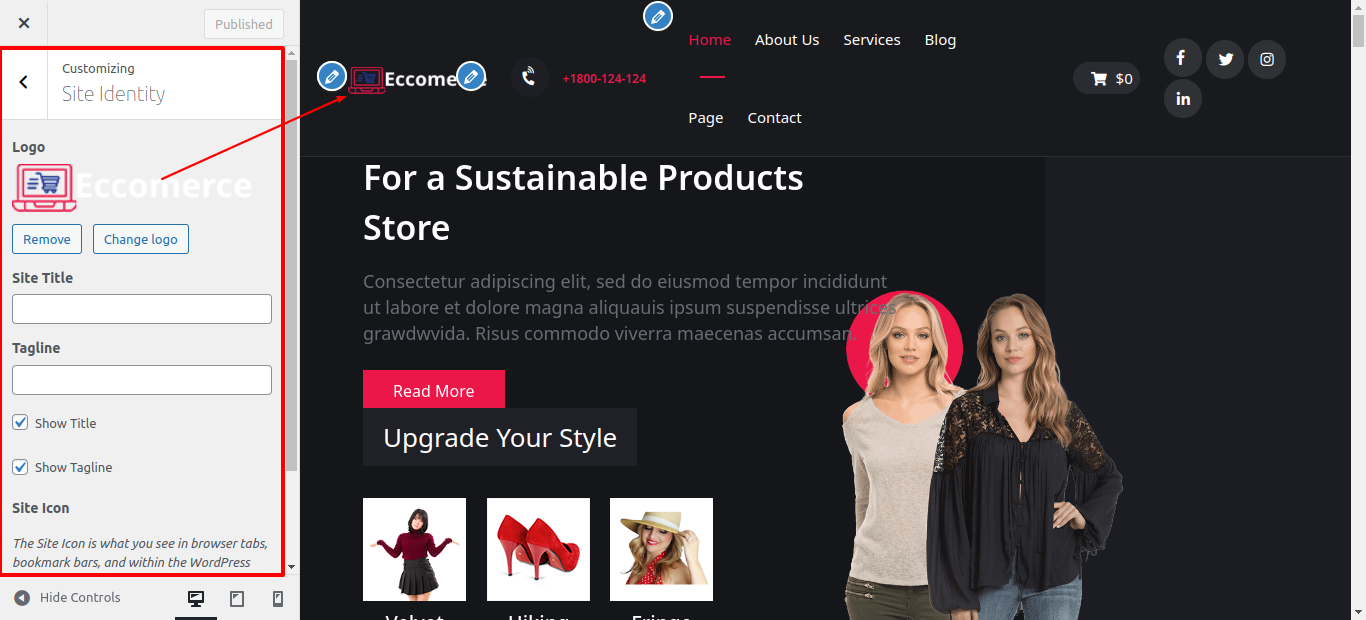Screen dimensions: 1366x620
Task: Click the phone call icon
Action: click(x=530, y=77)
